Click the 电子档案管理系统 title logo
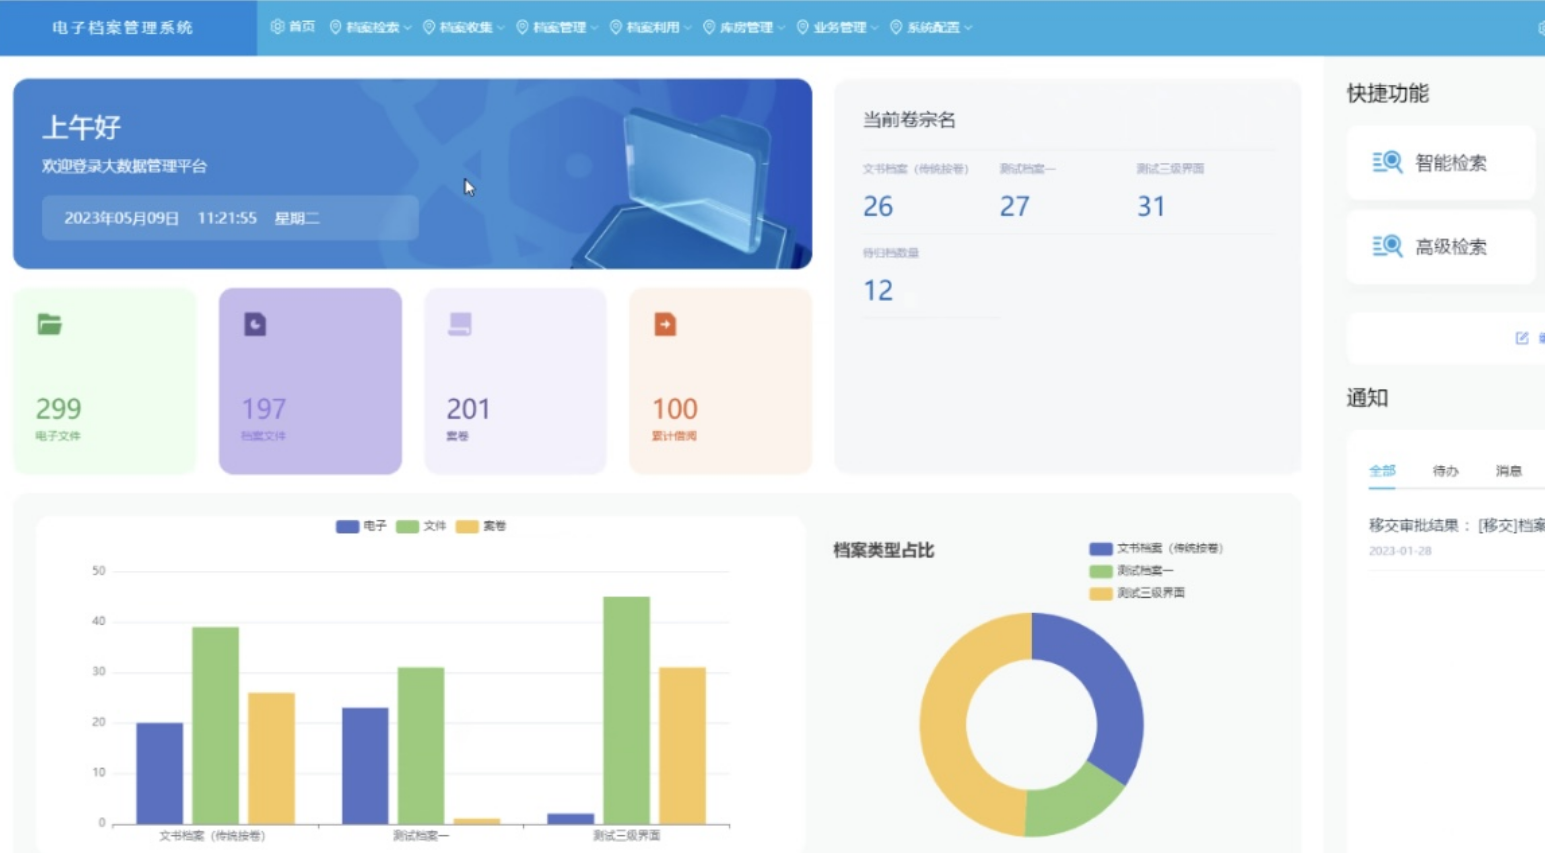Screen dimensions: 1545x853 (x=123, y=27)
